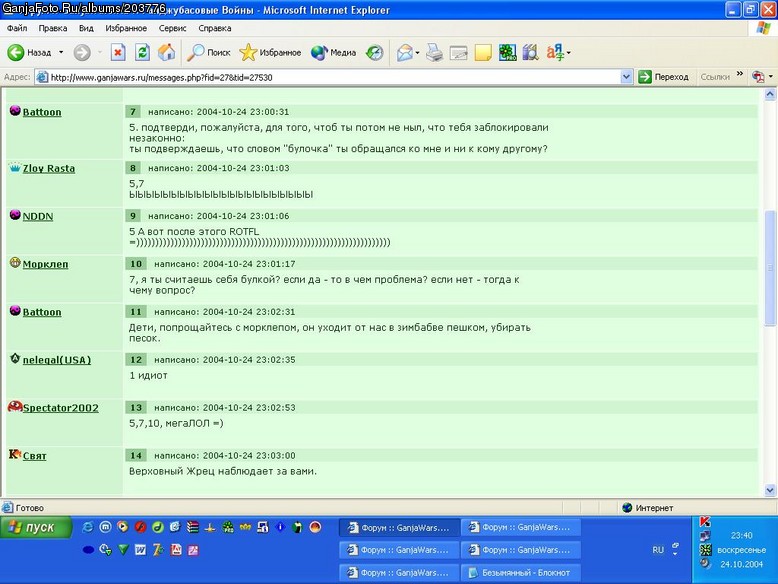Click the RU language indicator in tray

click(658, 550)
